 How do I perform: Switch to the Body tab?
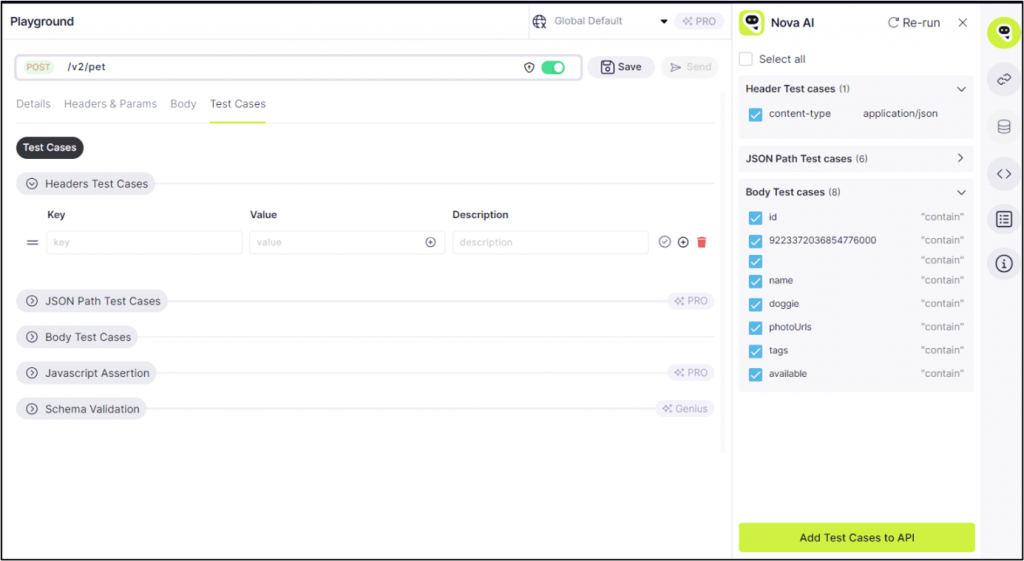pos(183,104)
